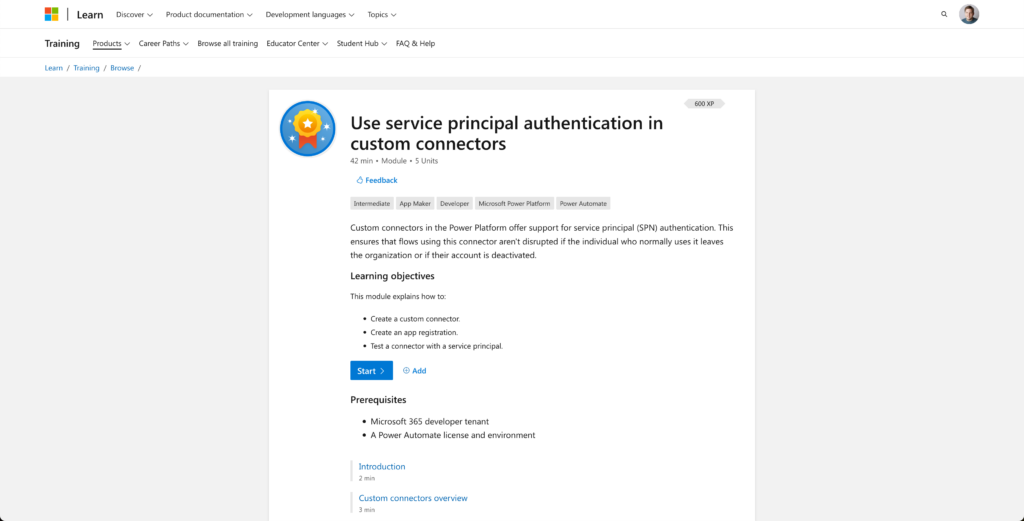This screenshot has width=1024, height=521.
Task: Select Browse all training menu item
Action: coord(228,44)
